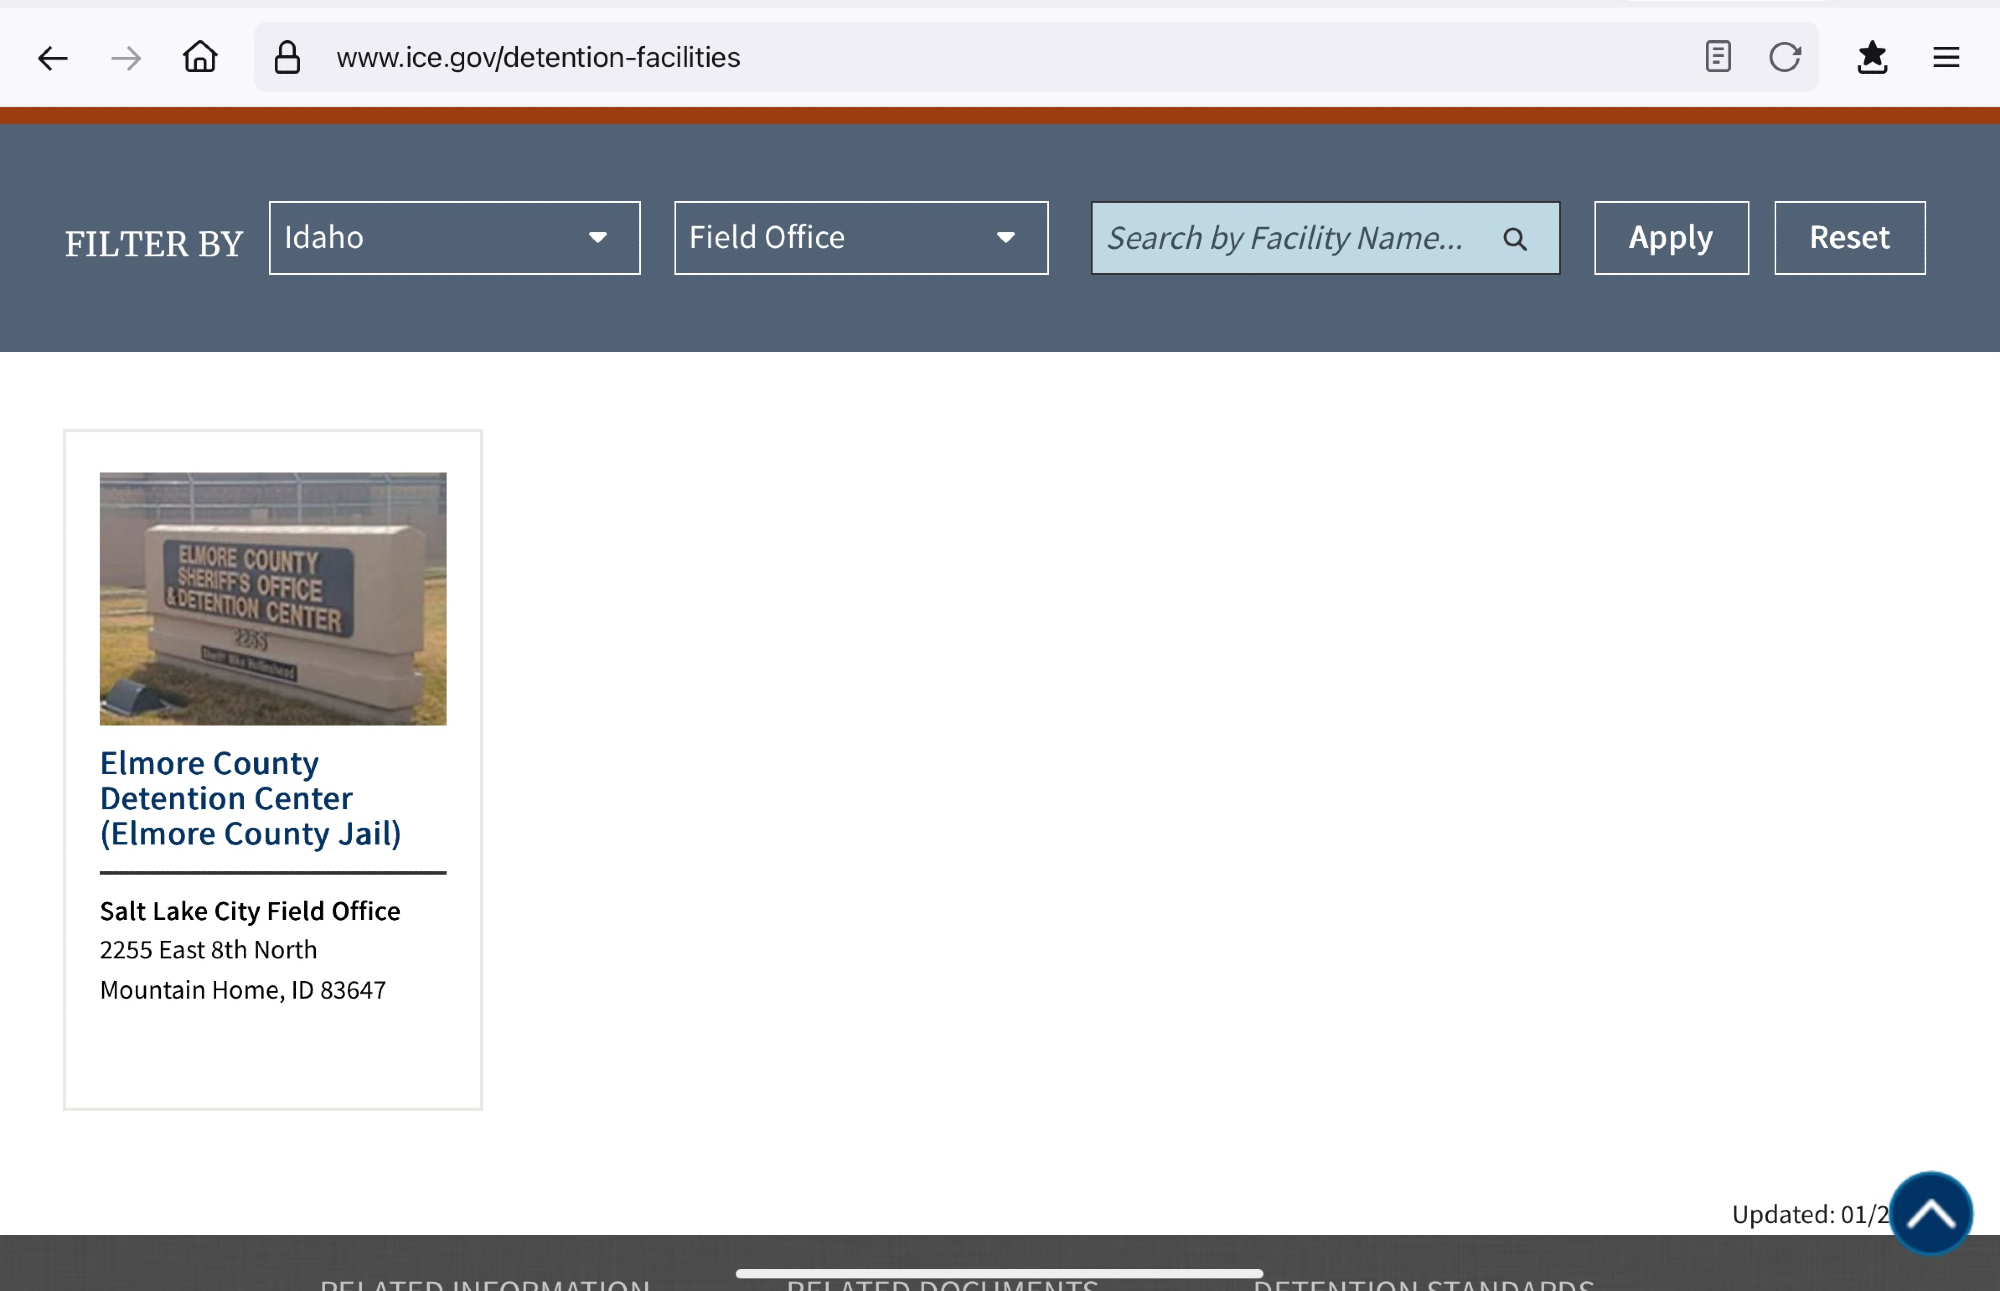Focus the Search by Facility Name field
This screenshot has width=2000, height=1291.
(1290, 238)
